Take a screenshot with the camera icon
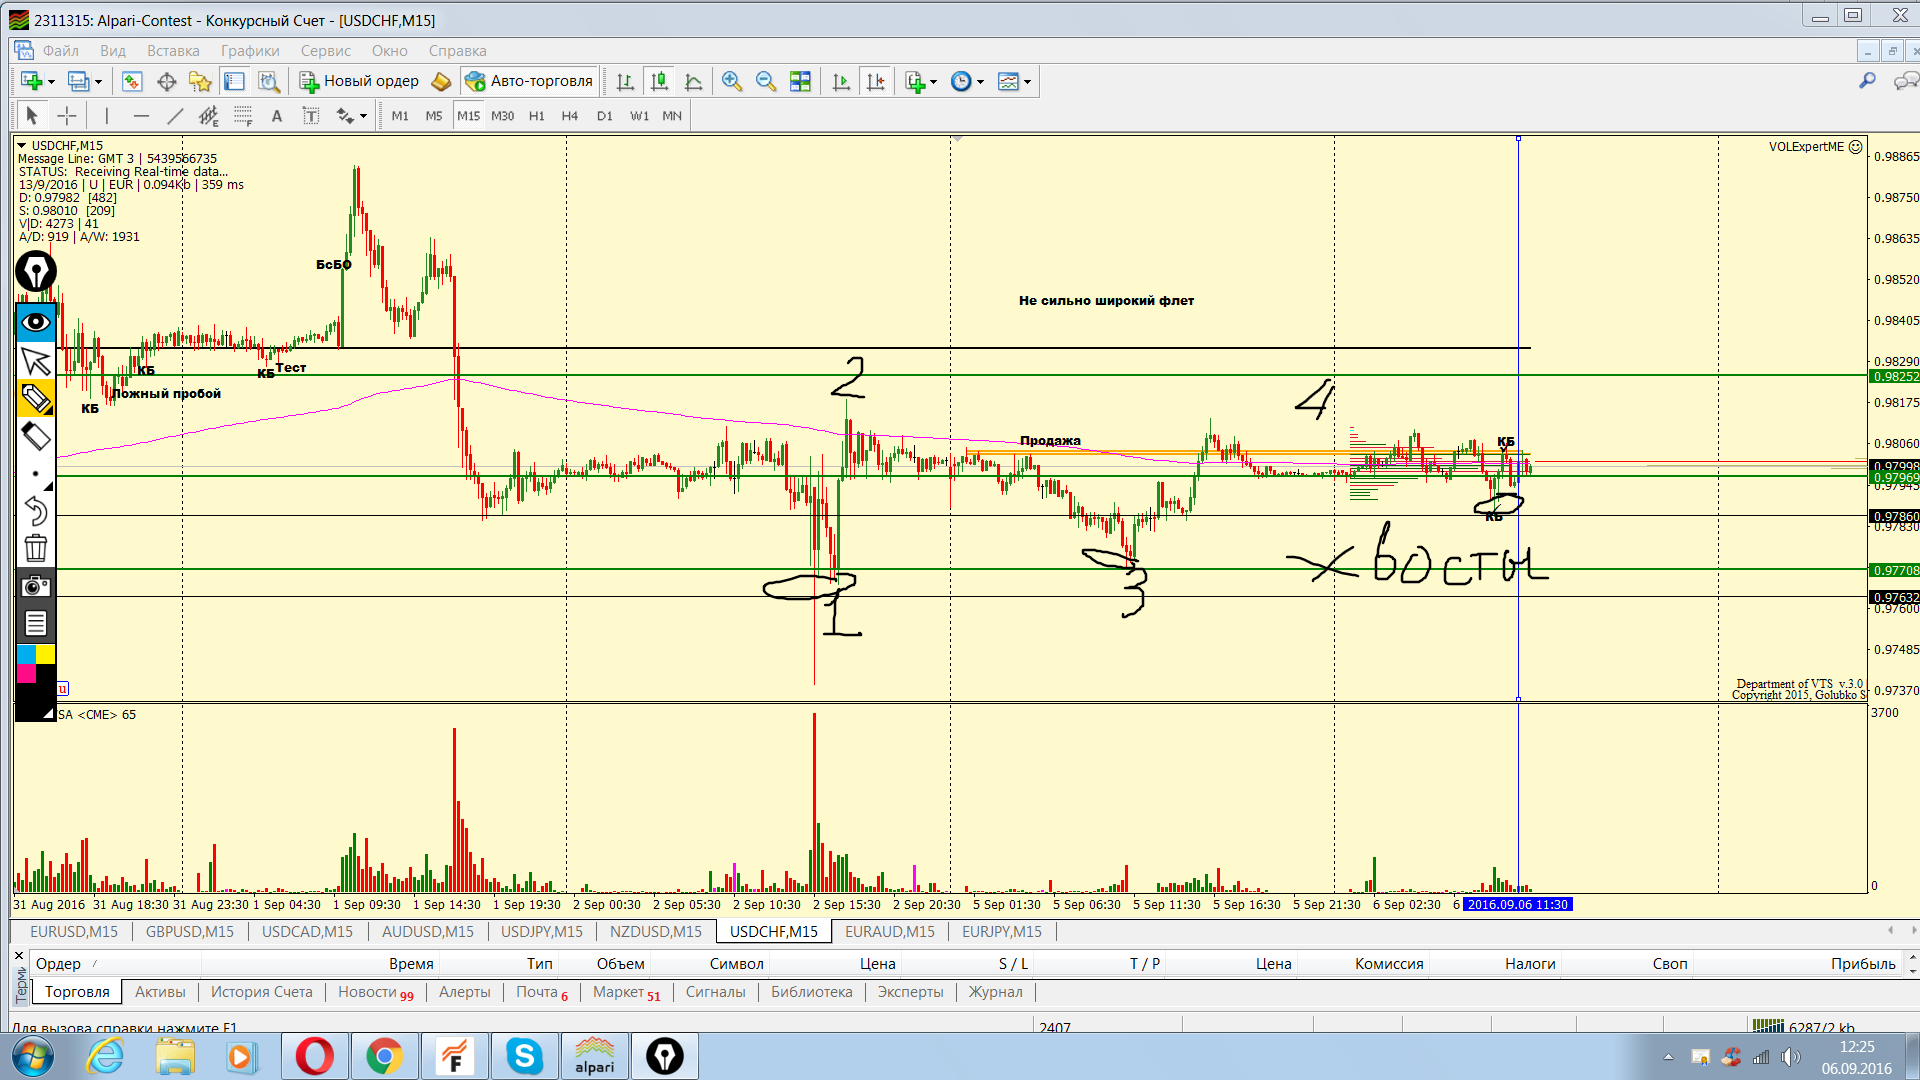The image size is (1920, 1080). coord(36,586)
